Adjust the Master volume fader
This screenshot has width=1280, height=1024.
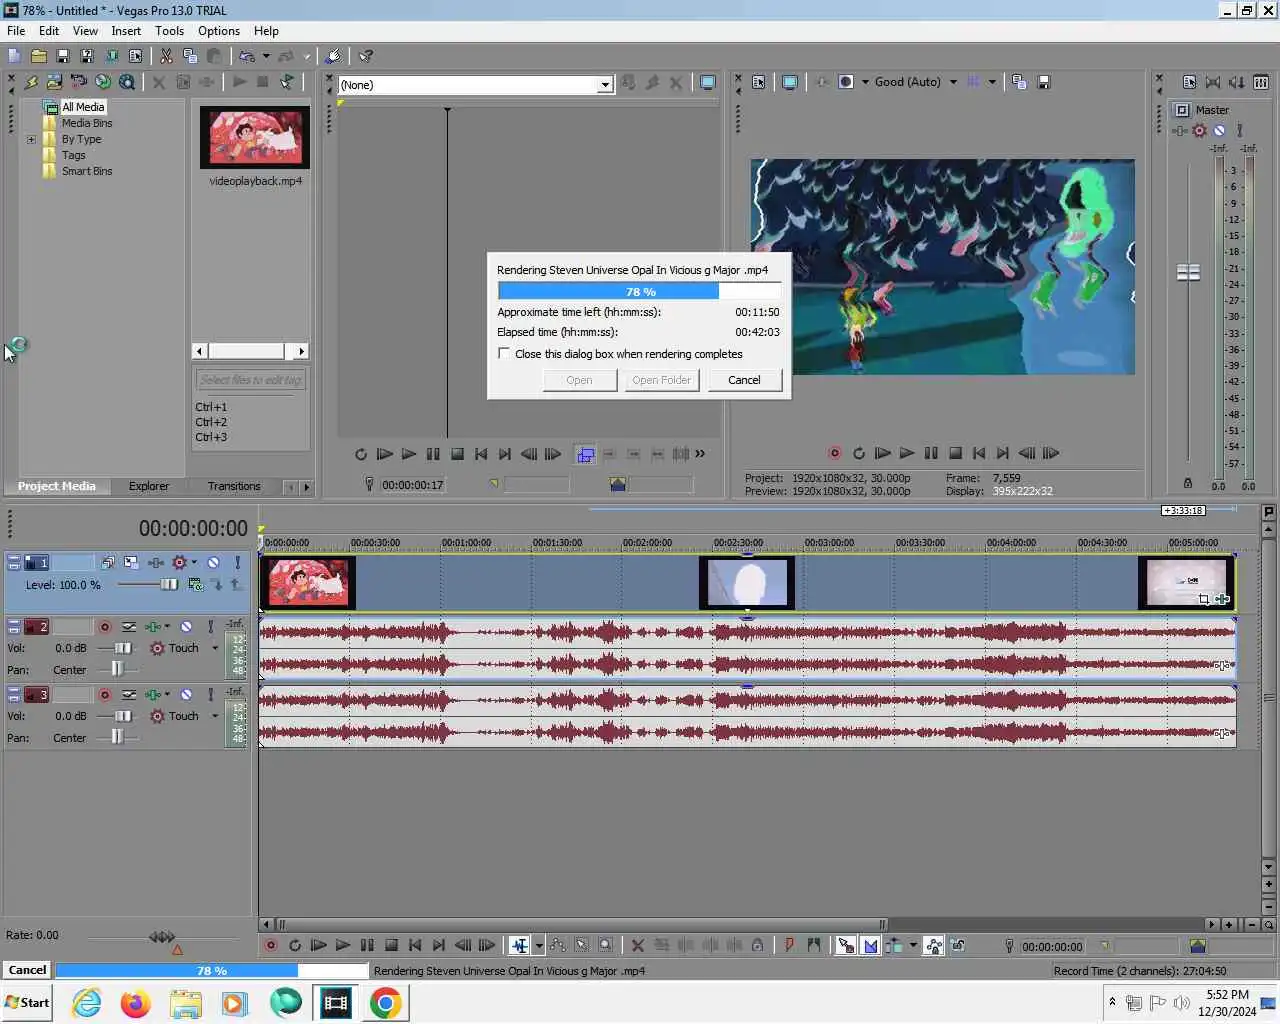tap(1188, 272)
